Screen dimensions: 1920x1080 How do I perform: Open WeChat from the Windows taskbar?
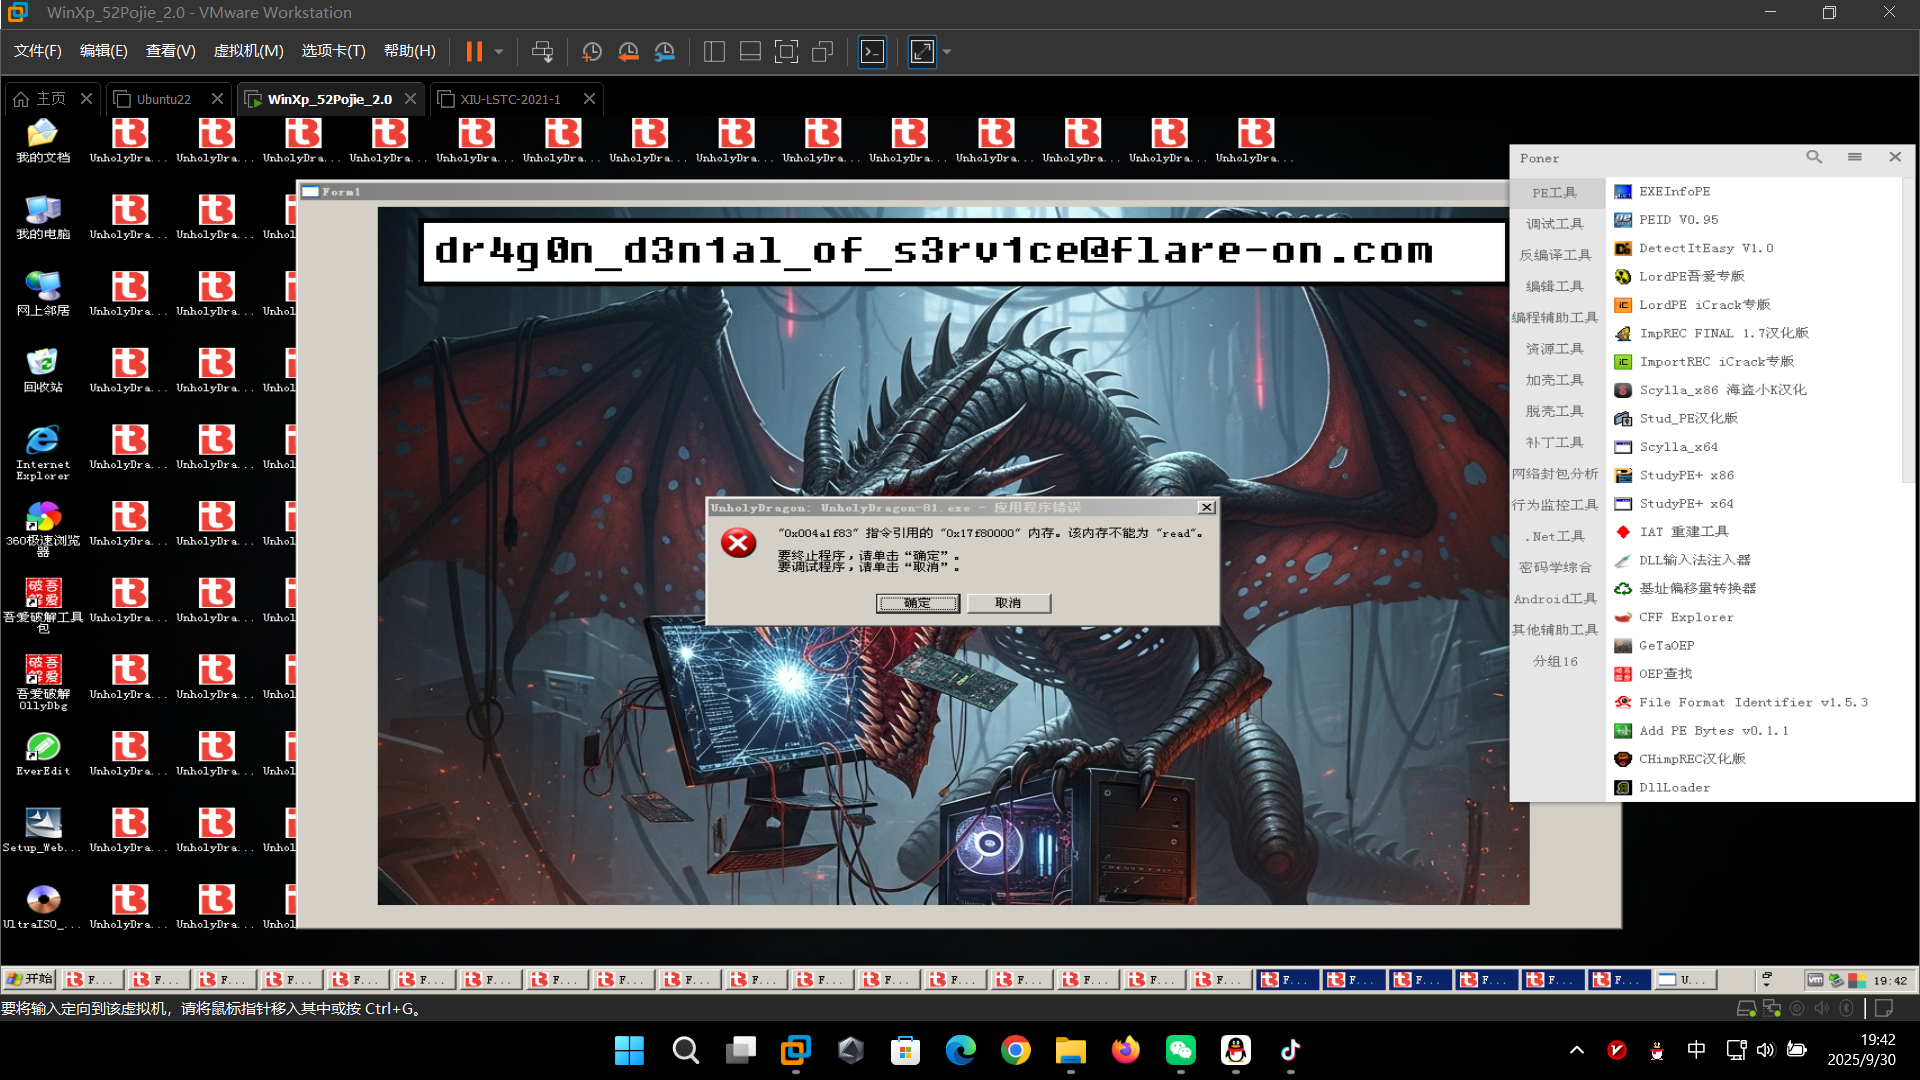(x=1180, y=1050)
